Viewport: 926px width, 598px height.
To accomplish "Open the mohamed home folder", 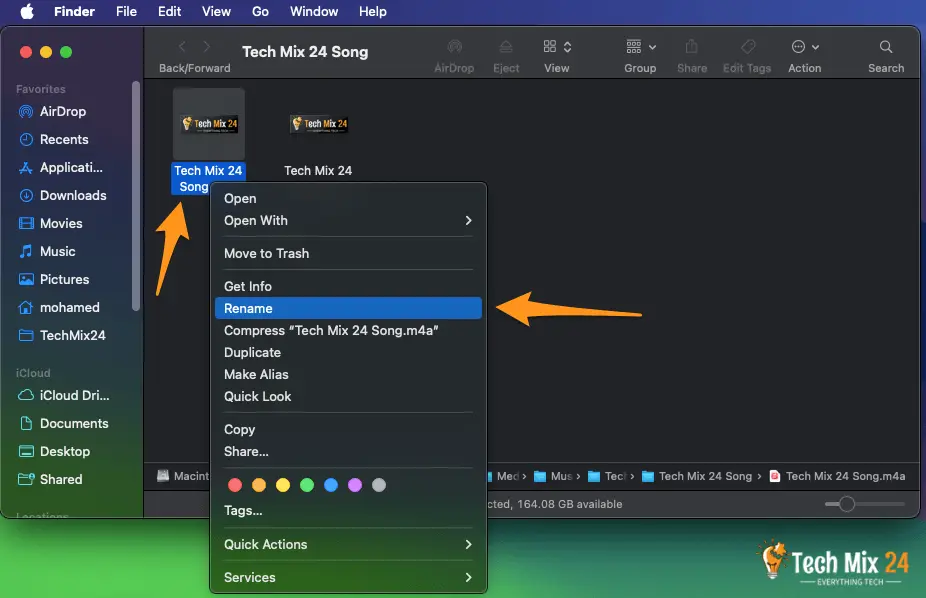I will [x=58, y=308].
